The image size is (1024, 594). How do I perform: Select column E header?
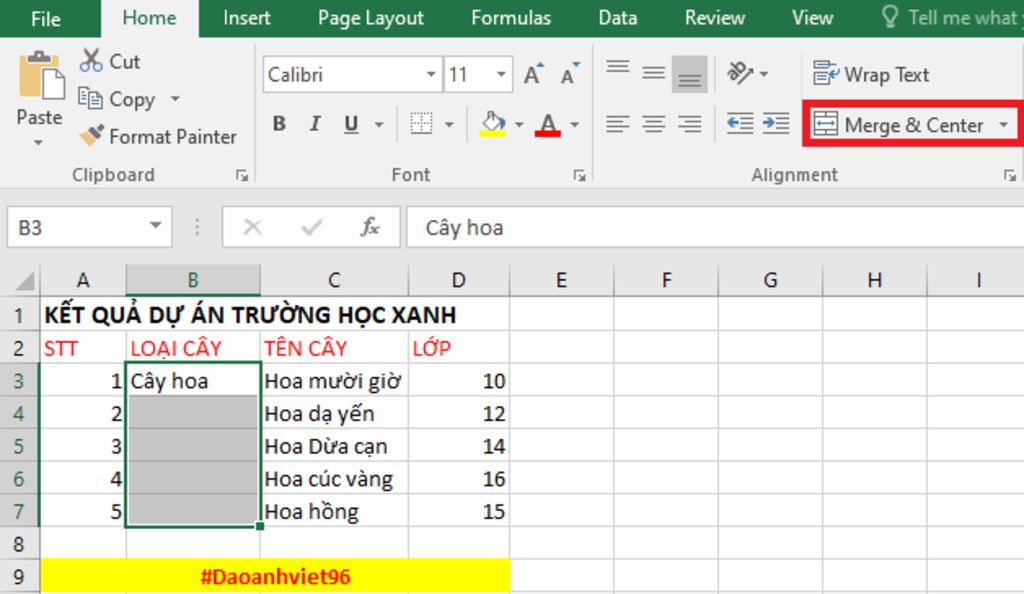tap(562, 281)
